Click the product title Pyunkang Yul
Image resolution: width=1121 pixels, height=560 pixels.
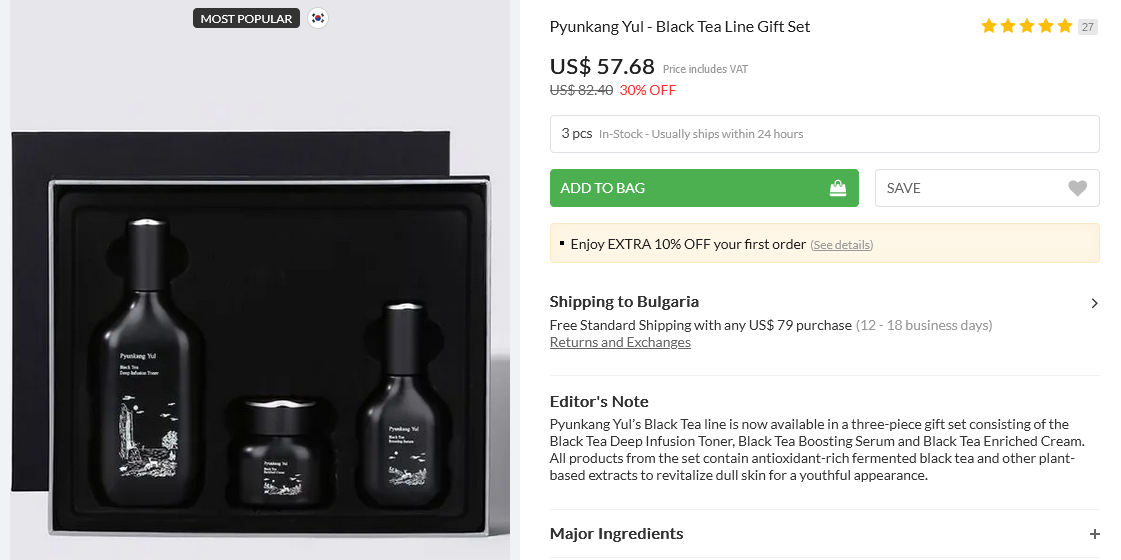680,27
